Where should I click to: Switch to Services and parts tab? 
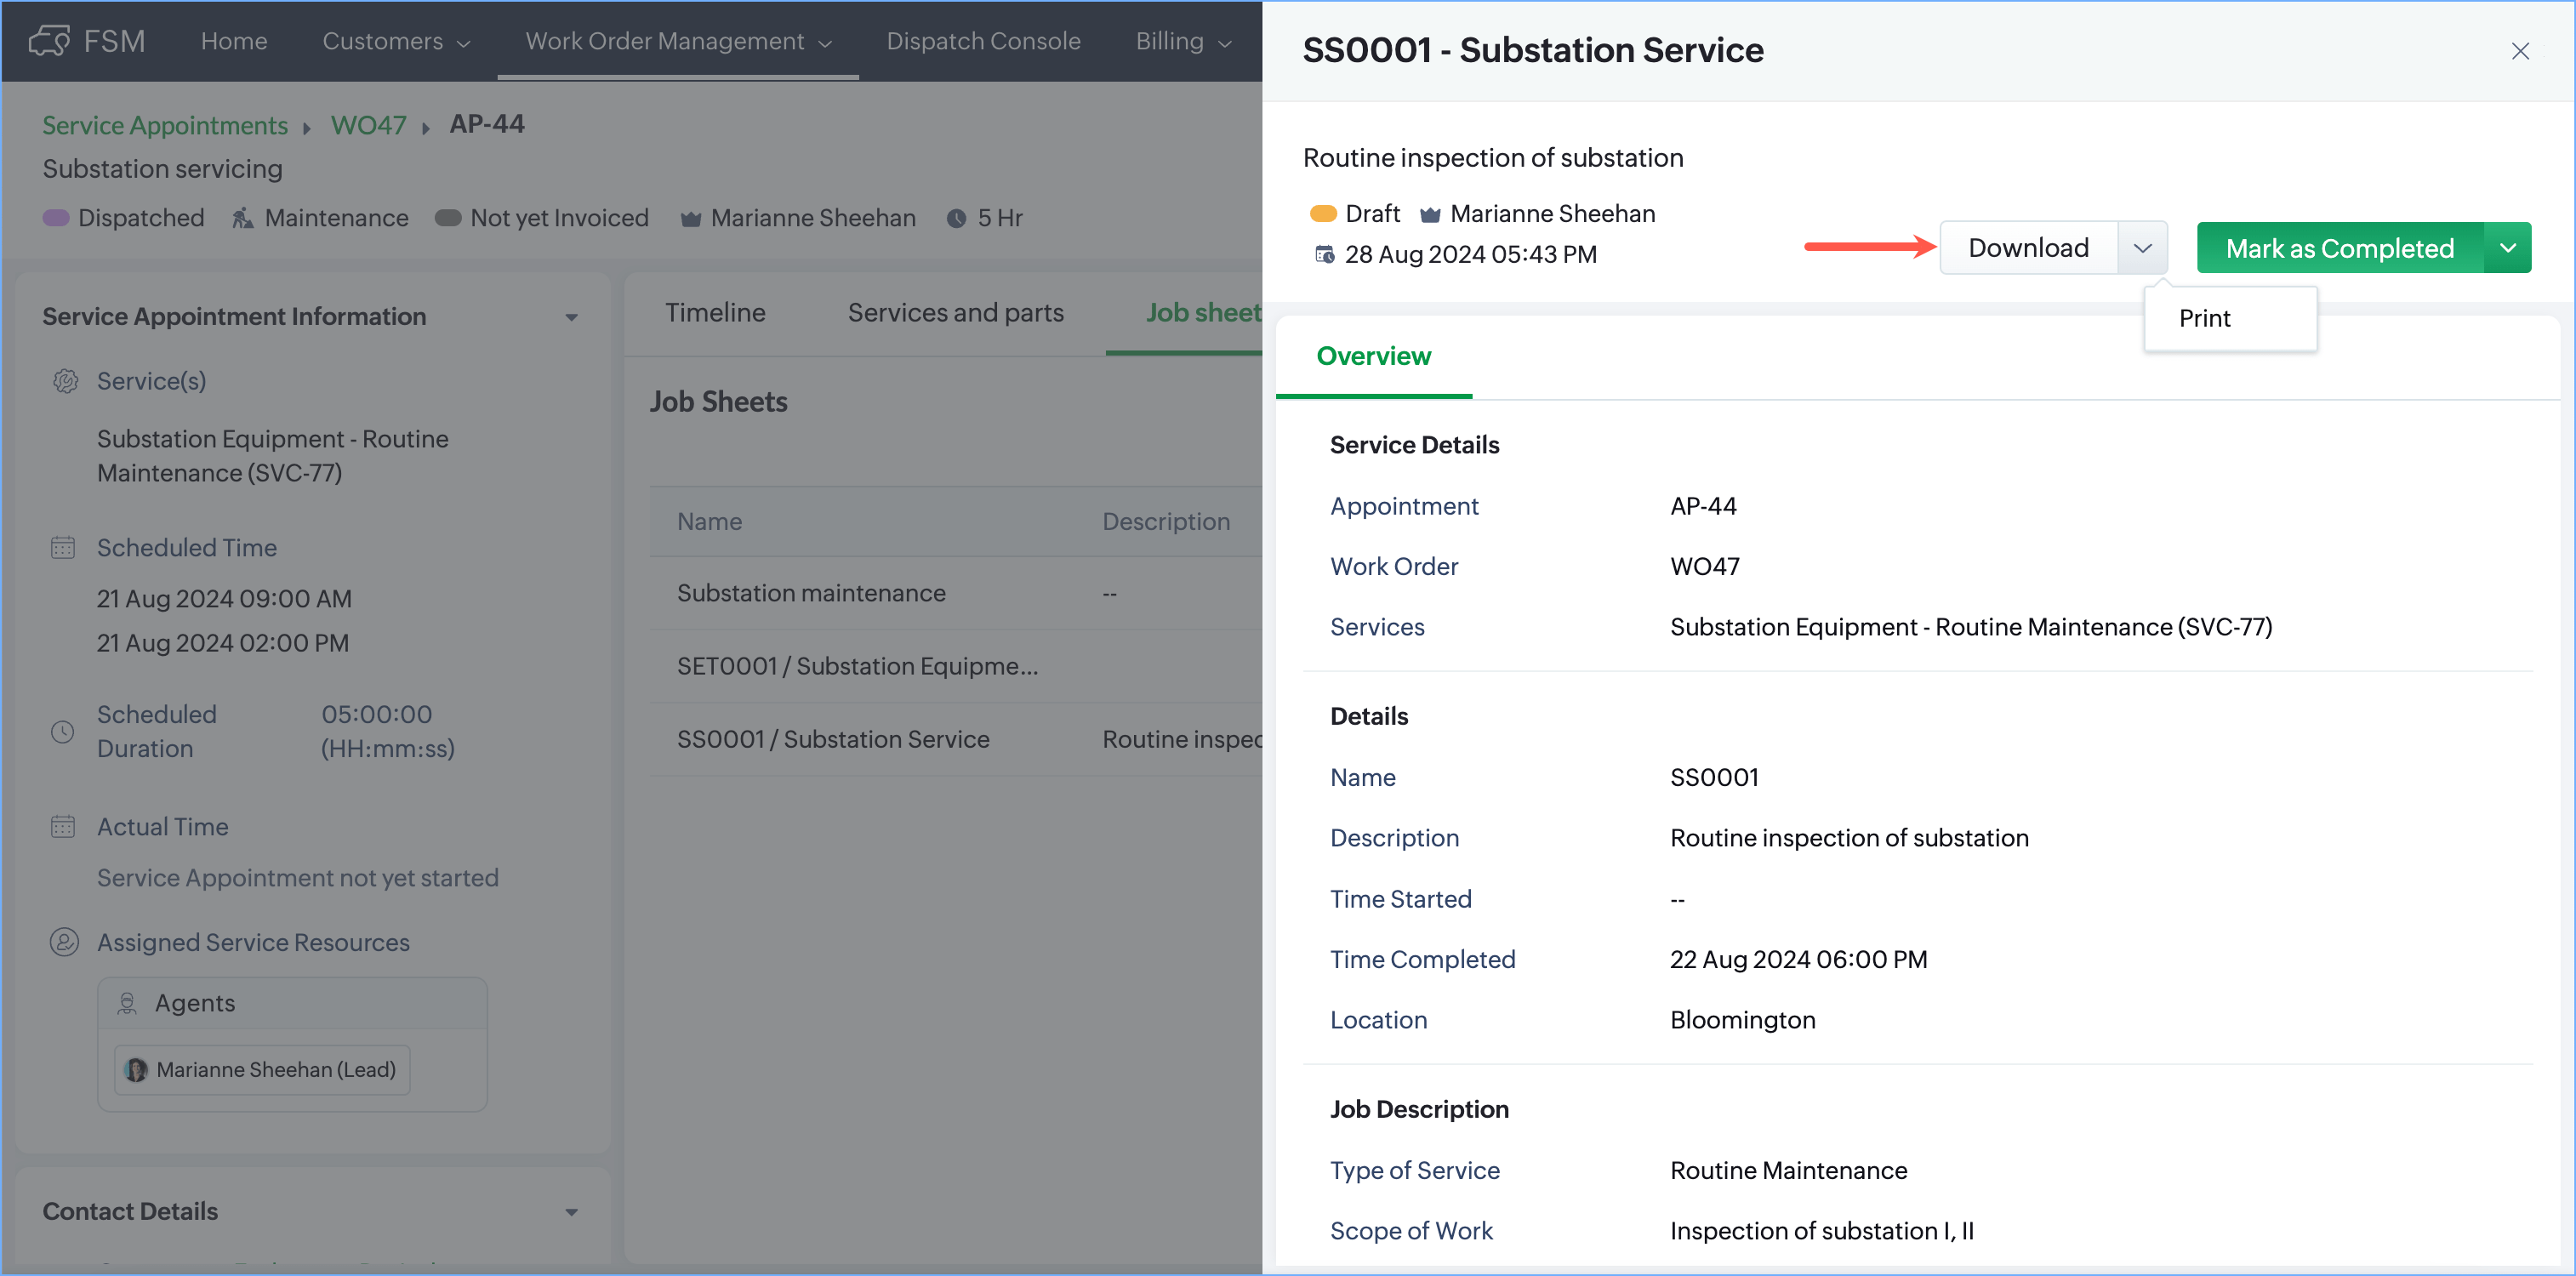pyautogui.click(x=955, y=313)
